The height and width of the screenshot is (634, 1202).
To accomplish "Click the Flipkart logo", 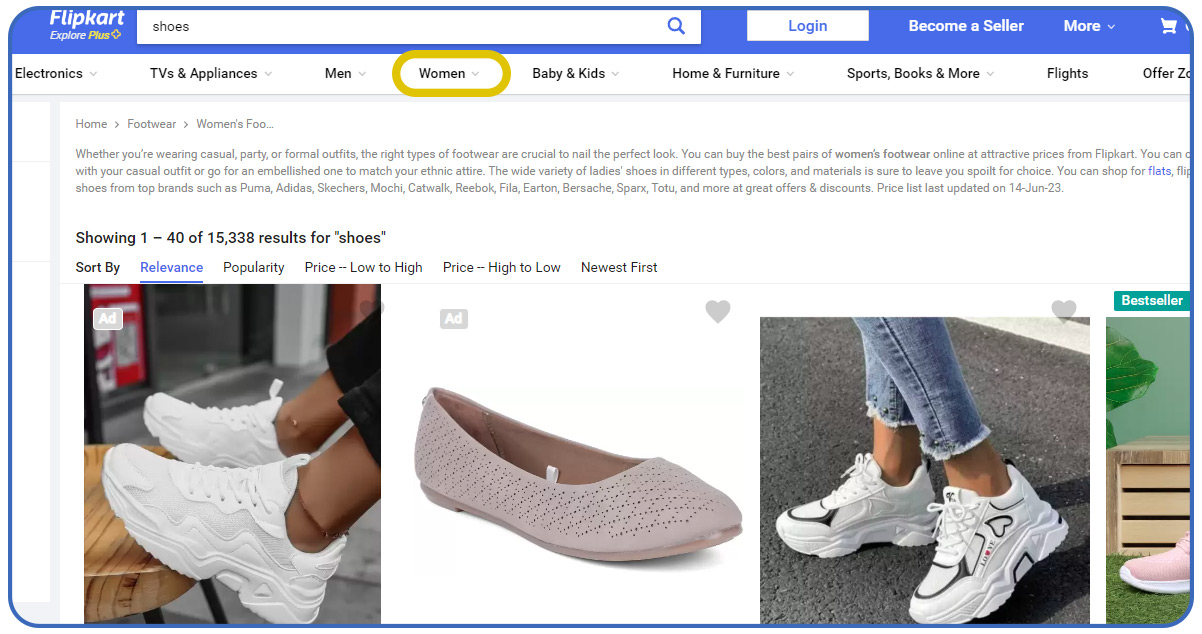I will click(x=87, y=18).
